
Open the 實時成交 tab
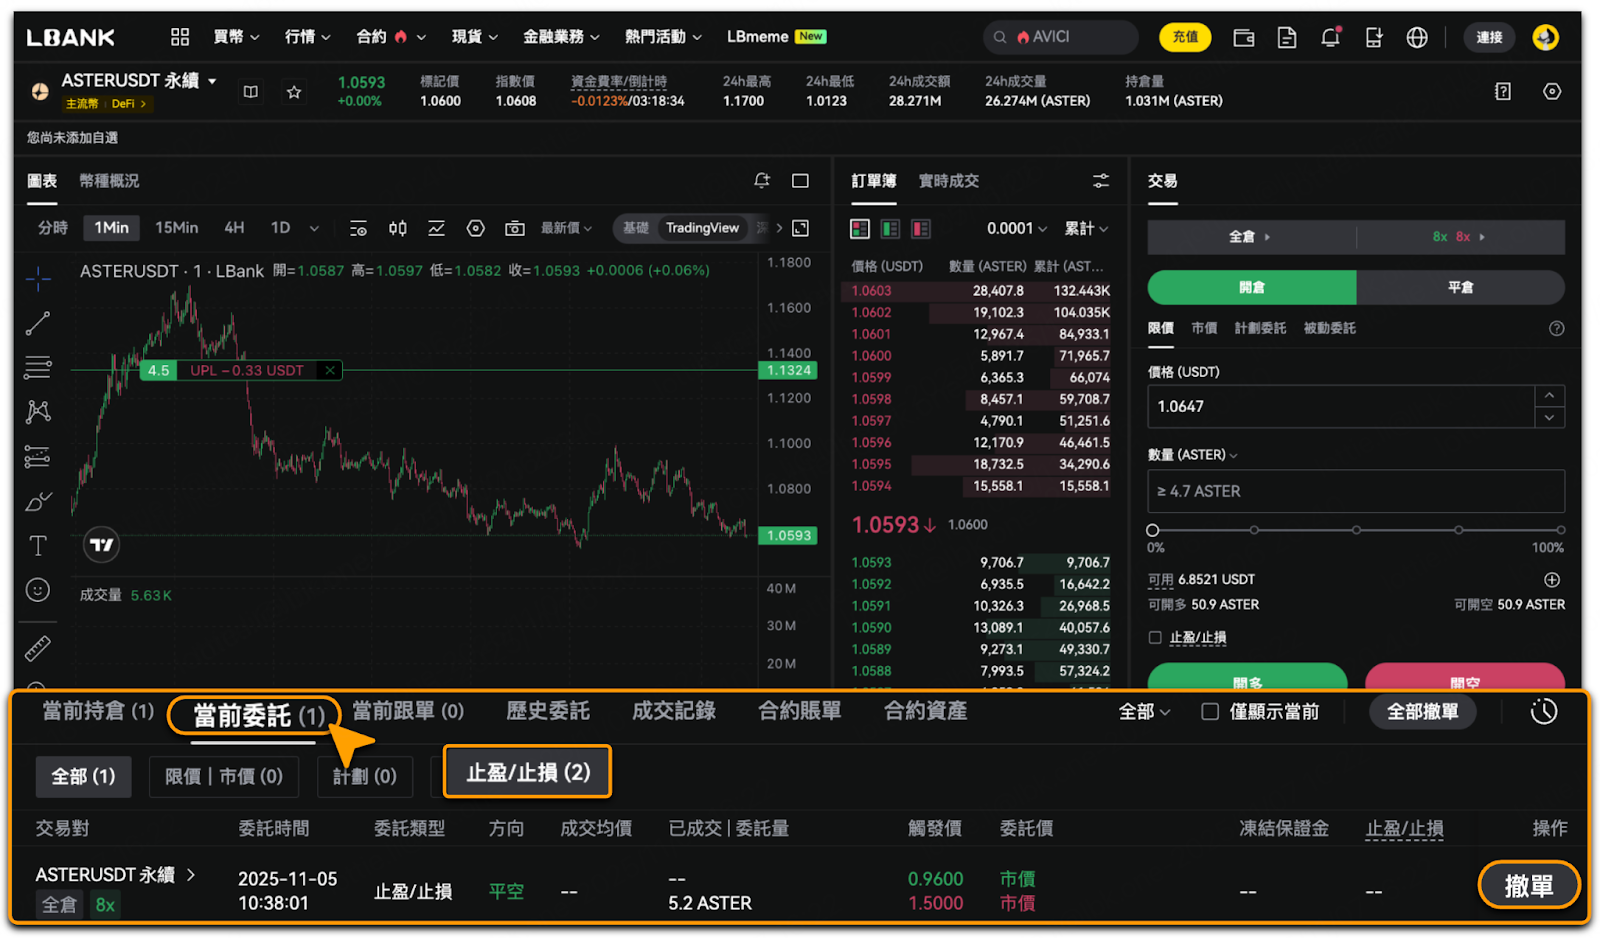coord(948,181)
